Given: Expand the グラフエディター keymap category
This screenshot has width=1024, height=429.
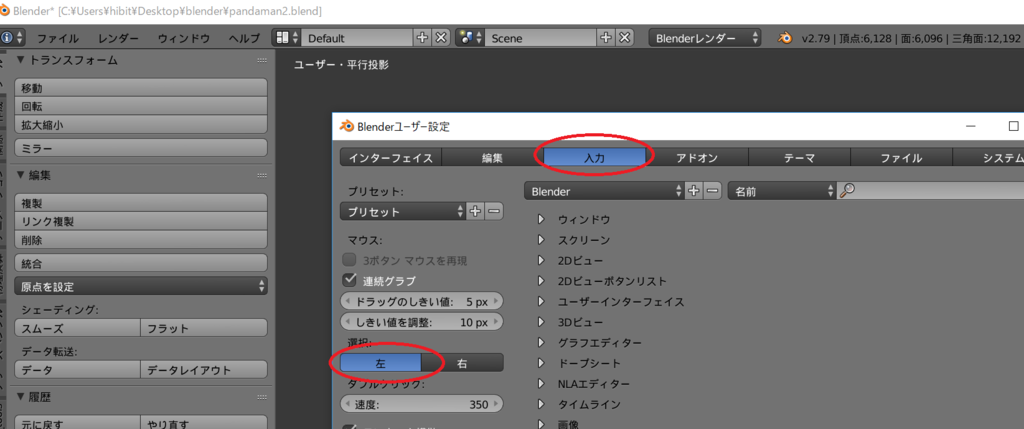Looking at the screenshot, I should [x=541, y=342].
